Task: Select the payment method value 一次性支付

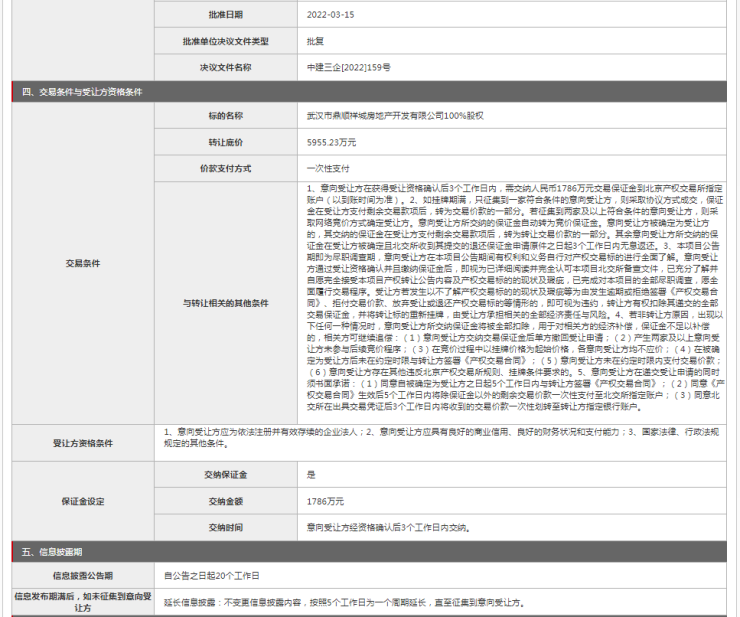Action: (x=328, y=168)
